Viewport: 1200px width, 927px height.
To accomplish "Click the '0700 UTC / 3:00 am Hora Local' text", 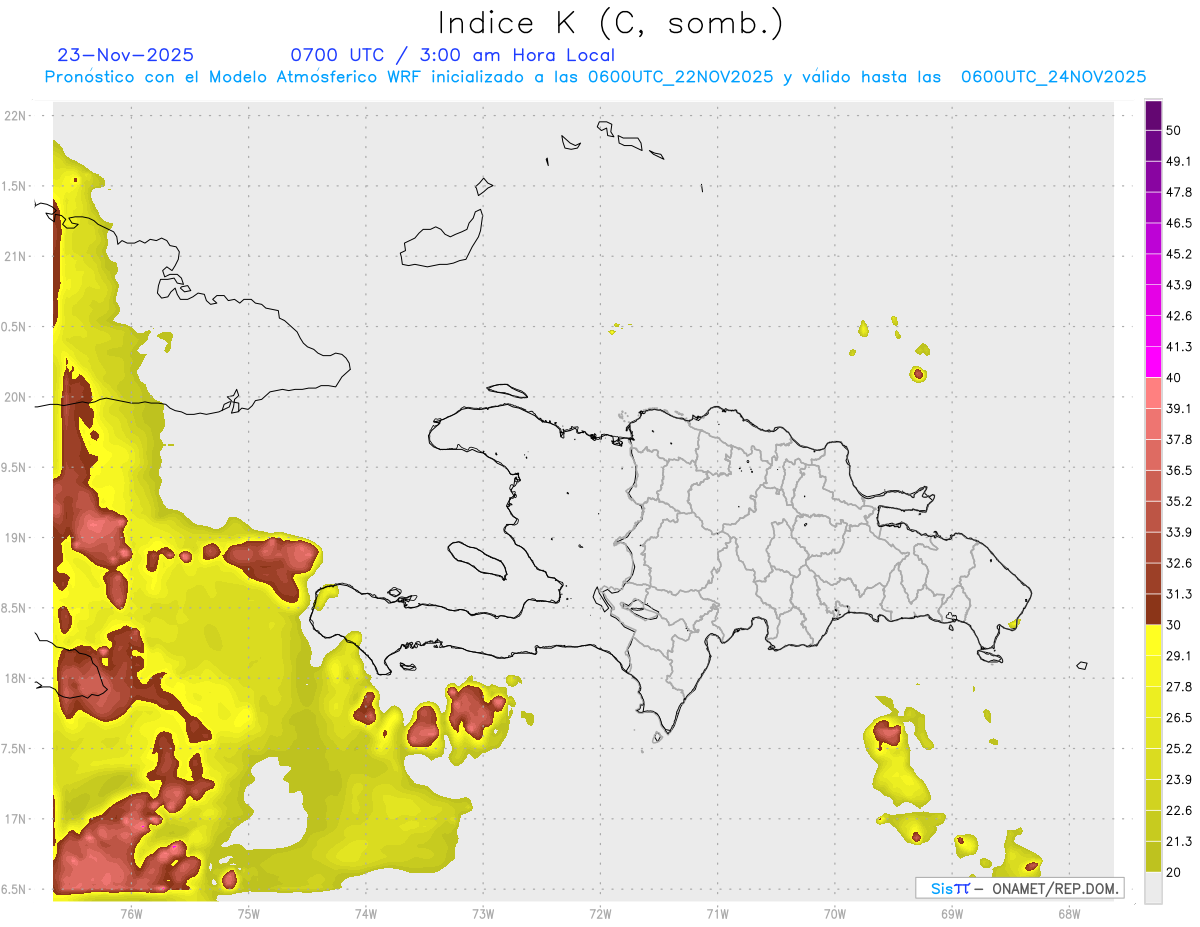I will click(x=452, y=55).
